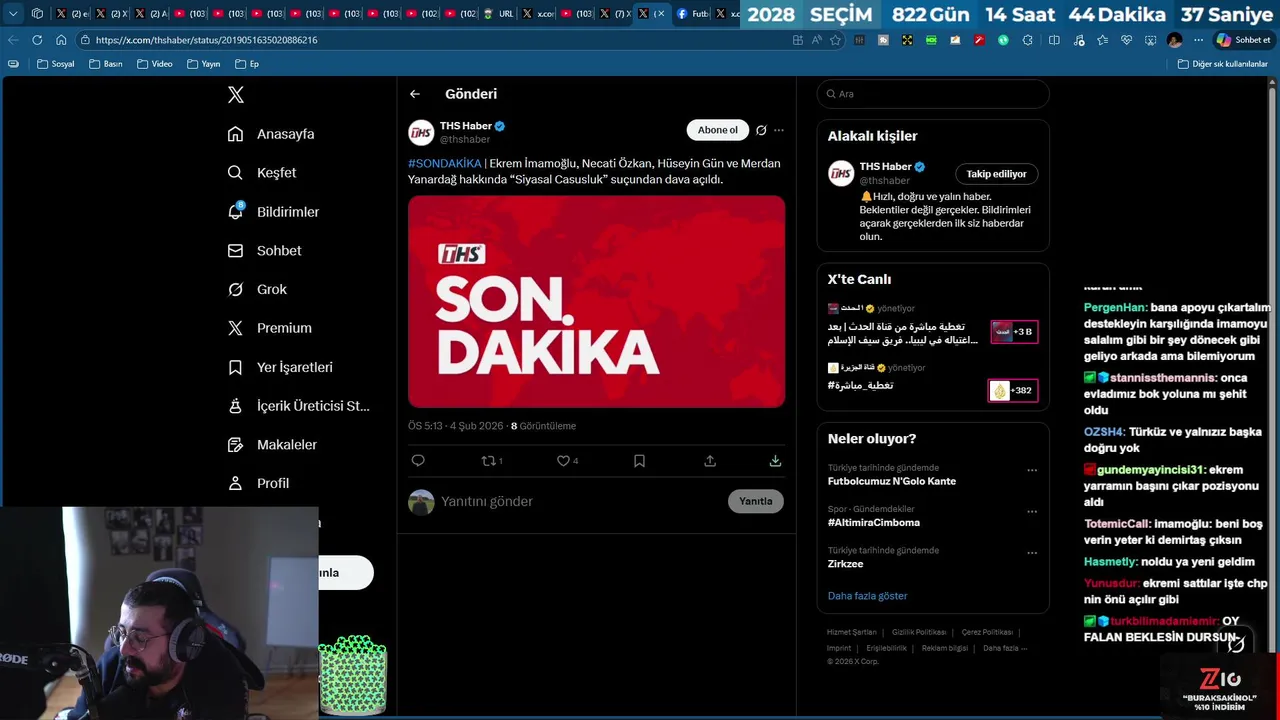1280x720 pixels.
Task: Click the Yanıtla button
Action: coord(755,501)
